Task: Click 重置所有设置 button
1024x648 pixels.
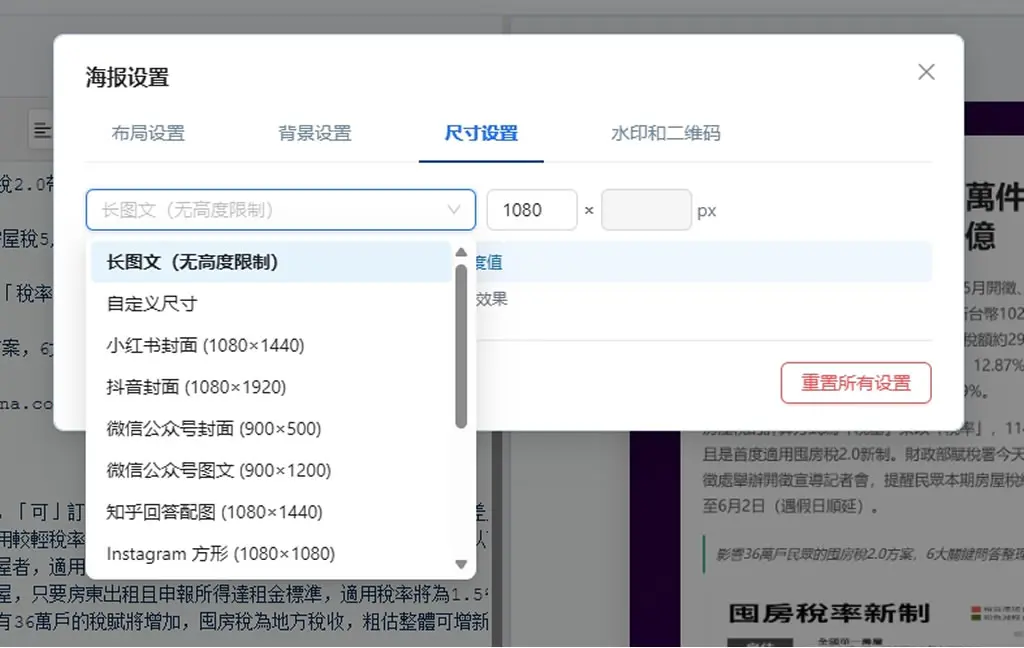Action: pyautogui.click(x=856, y=383)
